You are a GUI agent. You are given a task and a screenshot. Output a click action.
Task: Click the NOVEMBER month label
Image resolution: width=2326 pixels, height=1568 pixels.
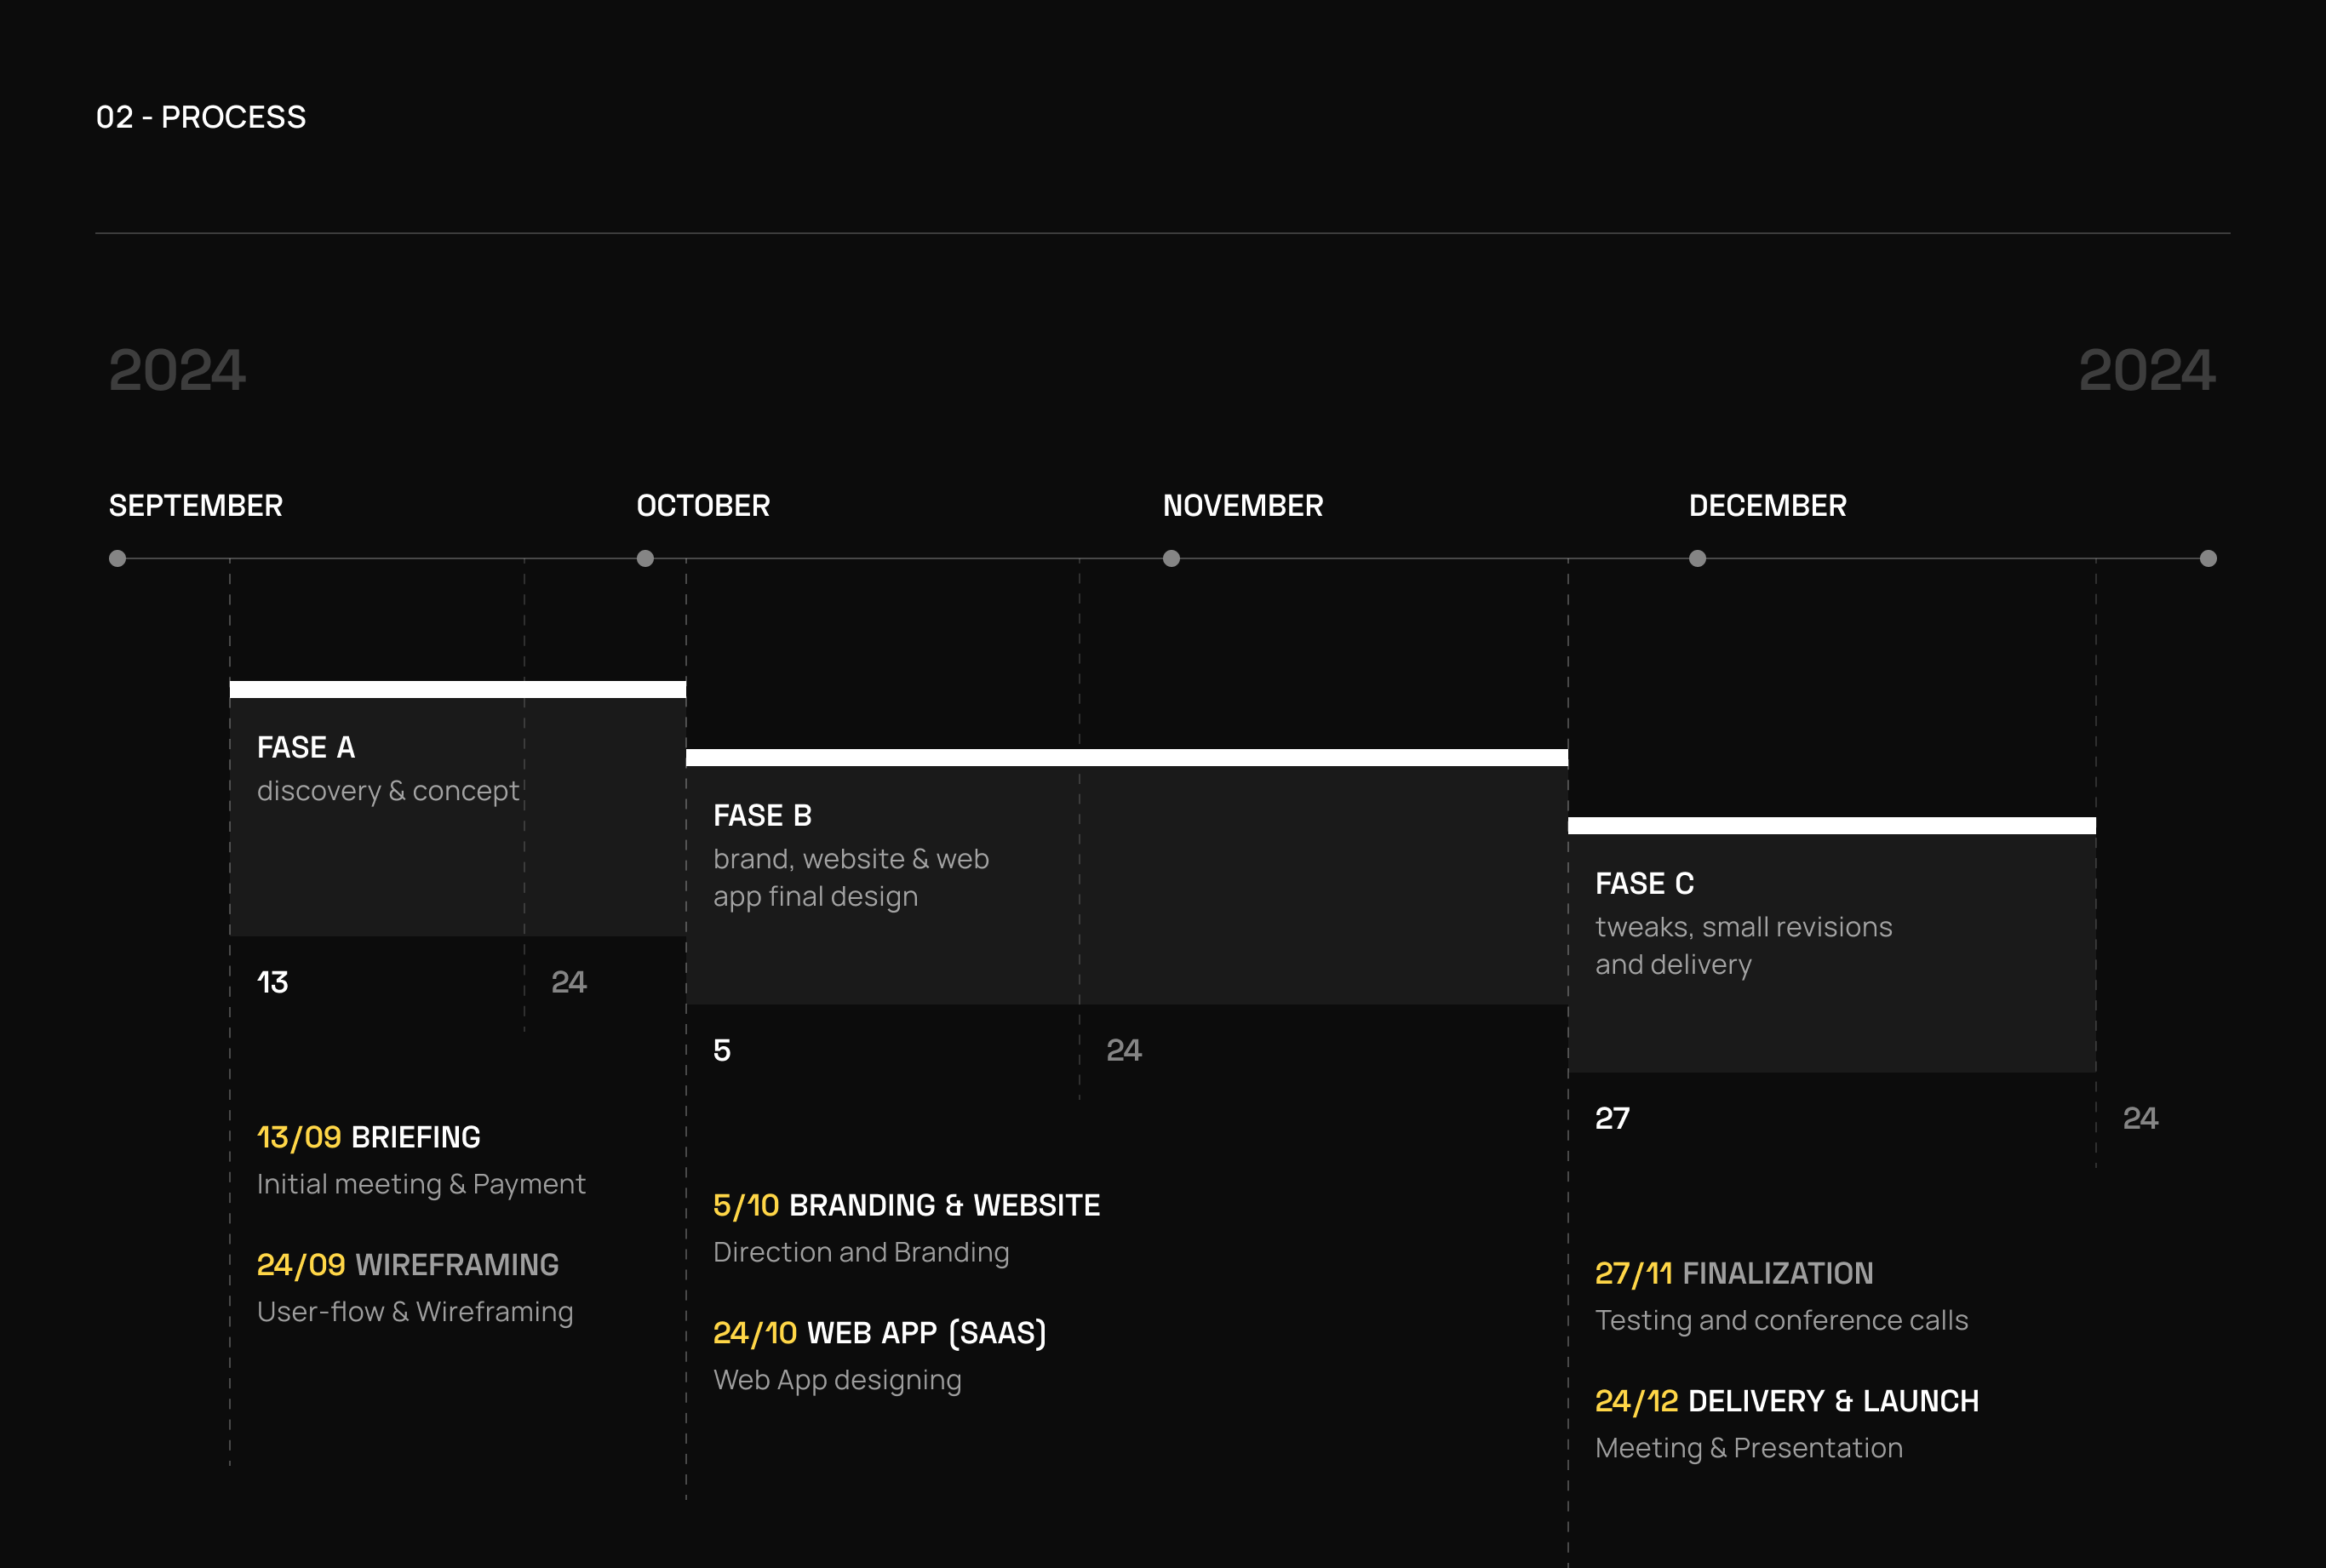tap(1243, 506)
